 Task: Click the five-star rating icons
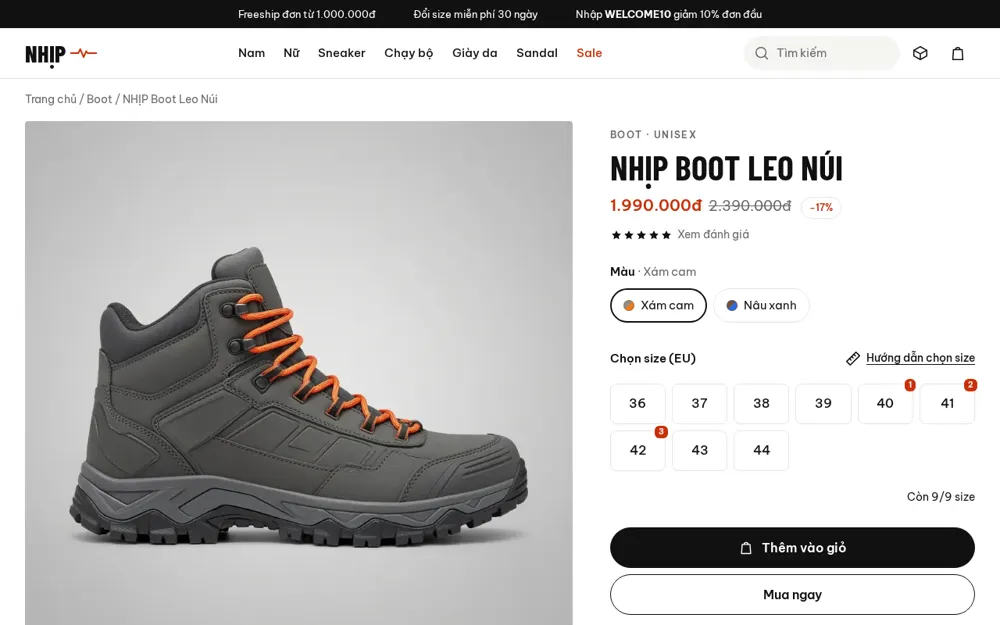coord(641,235)
